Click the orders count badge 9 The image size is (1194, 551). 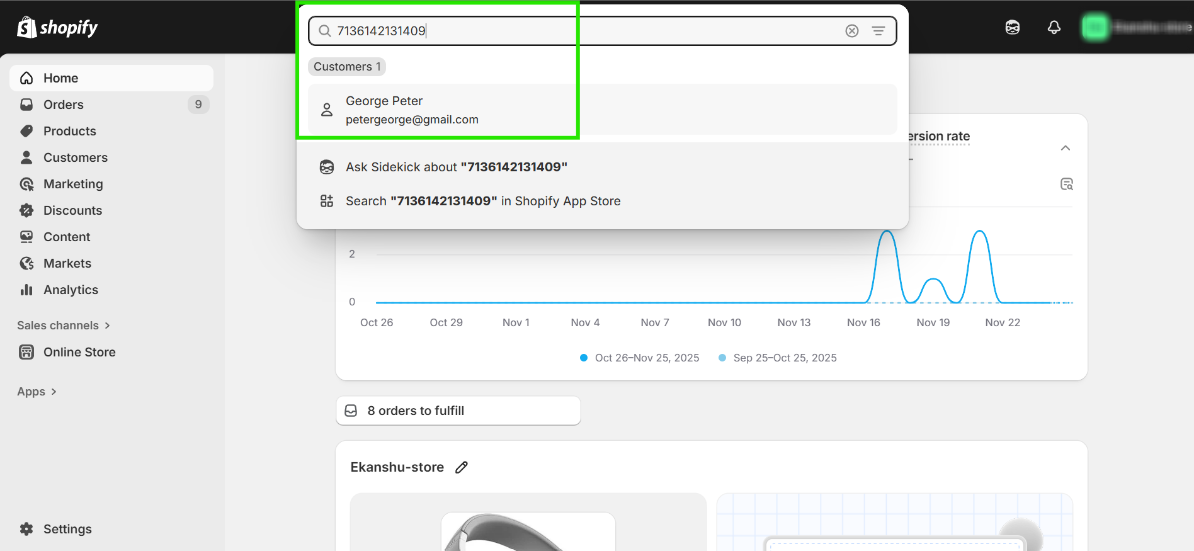pos(198,104)
